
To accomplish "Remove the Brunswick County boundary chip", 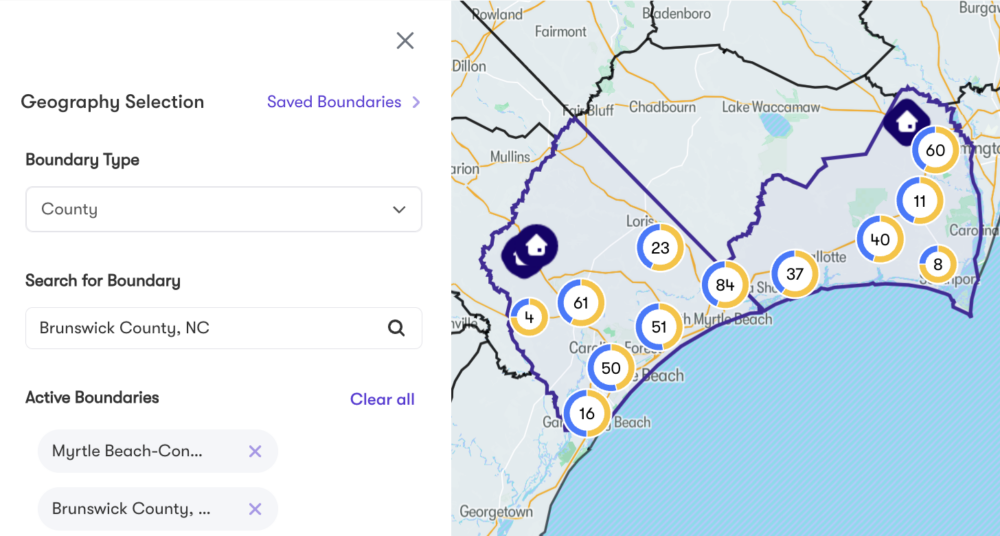I will 255,509.
